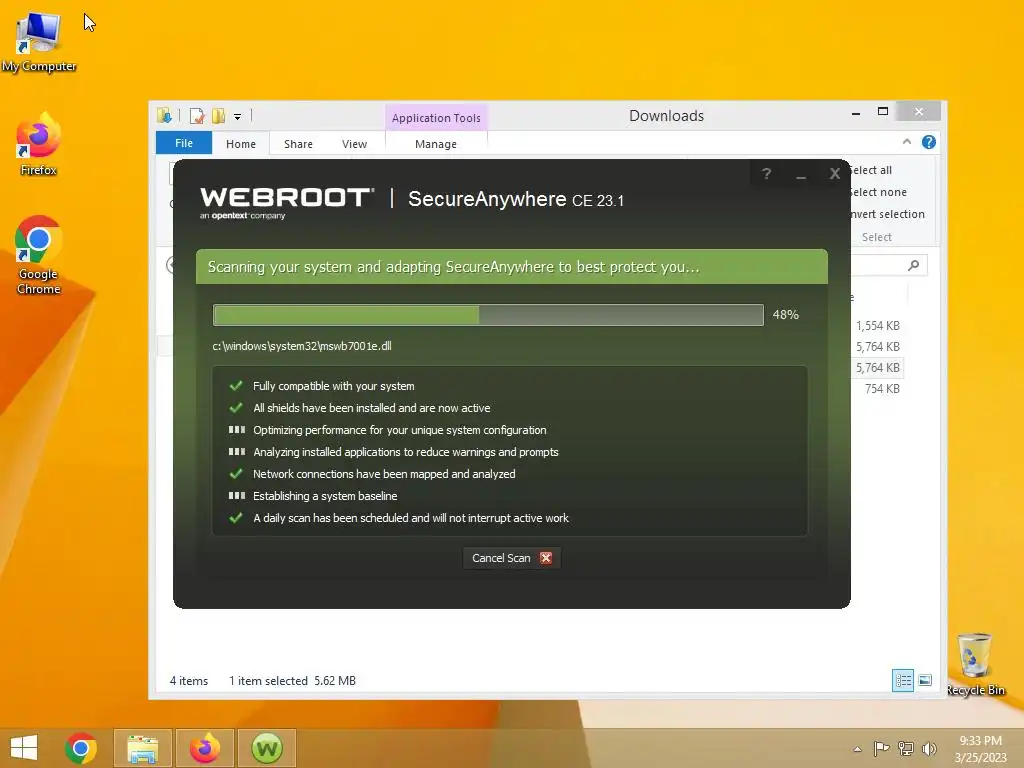This screenshot has width=1024, height=768.
Task: Open the Action Center flag icon
Action: point(882,748)
